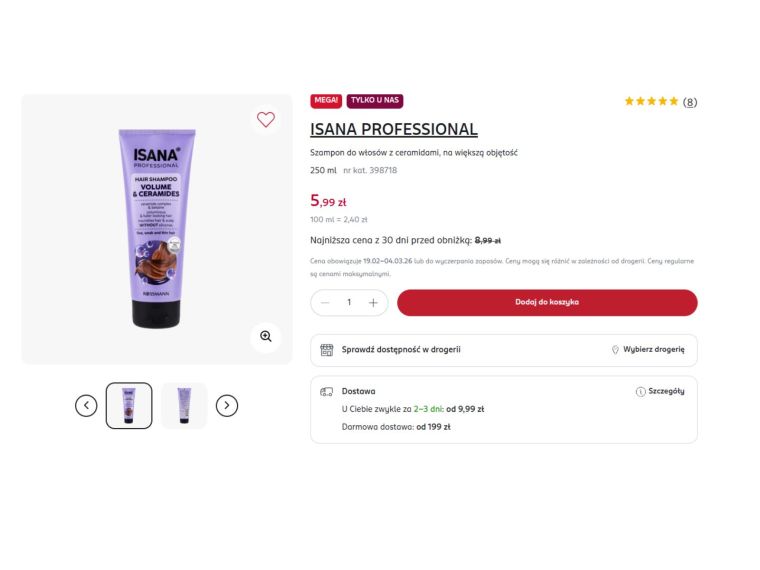
Task: Add item with Dodaj do koszyka button
Action: (x=547, y=302)
